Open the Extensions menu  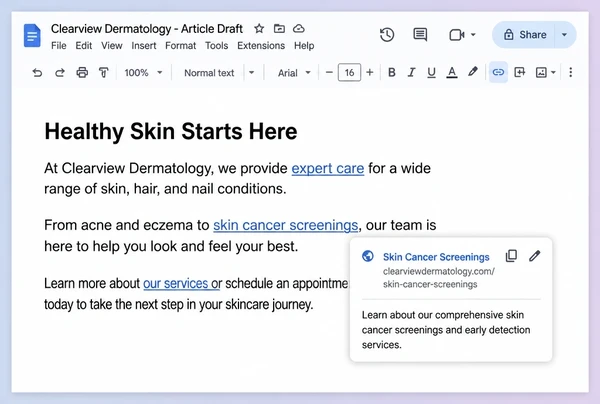[261, 46]
